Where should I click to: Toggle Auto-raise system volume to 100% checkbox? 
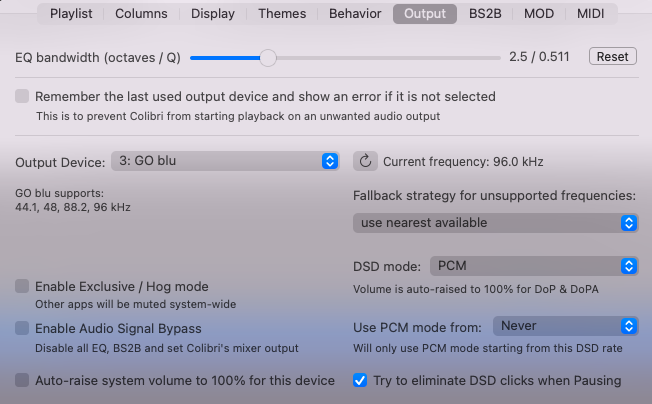22,380
